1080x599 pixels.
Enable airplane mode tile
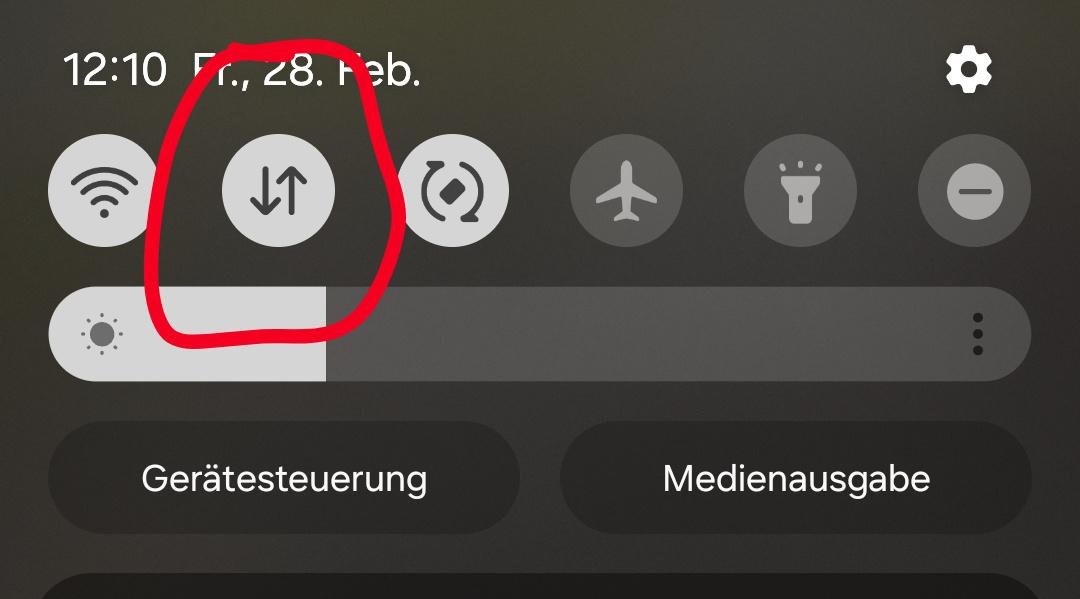click(x=626, y=191)
